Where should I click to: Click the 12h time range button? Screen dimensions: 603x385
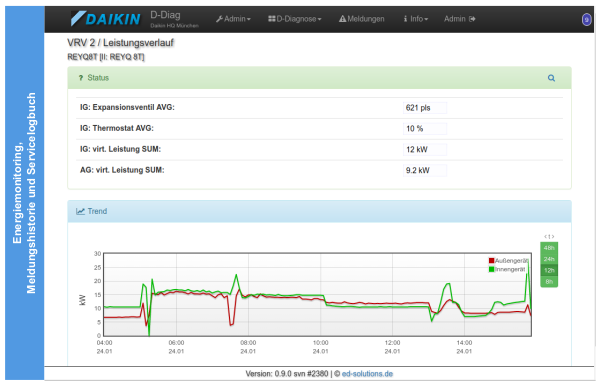click(x=549, y=270)
